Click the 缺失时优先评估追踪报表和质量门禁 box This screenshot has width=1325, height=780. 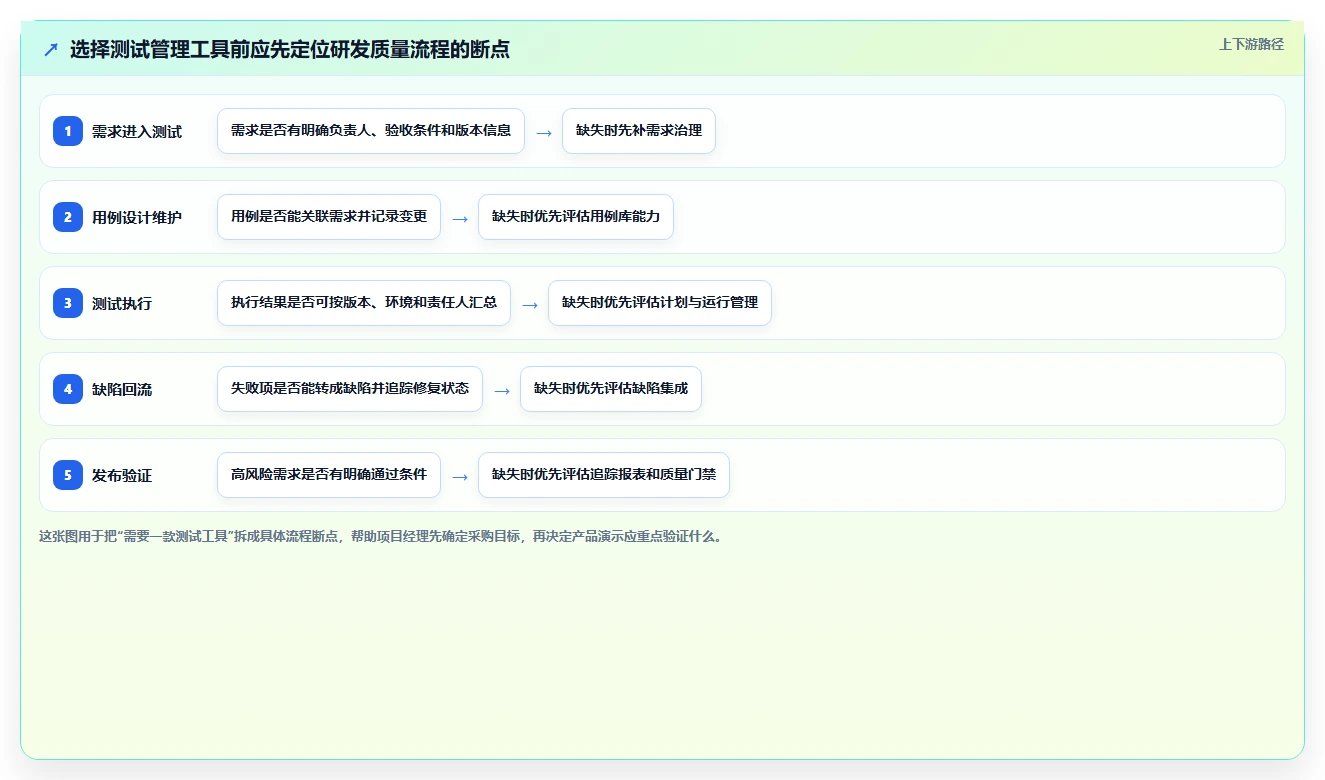click(604, 475)
